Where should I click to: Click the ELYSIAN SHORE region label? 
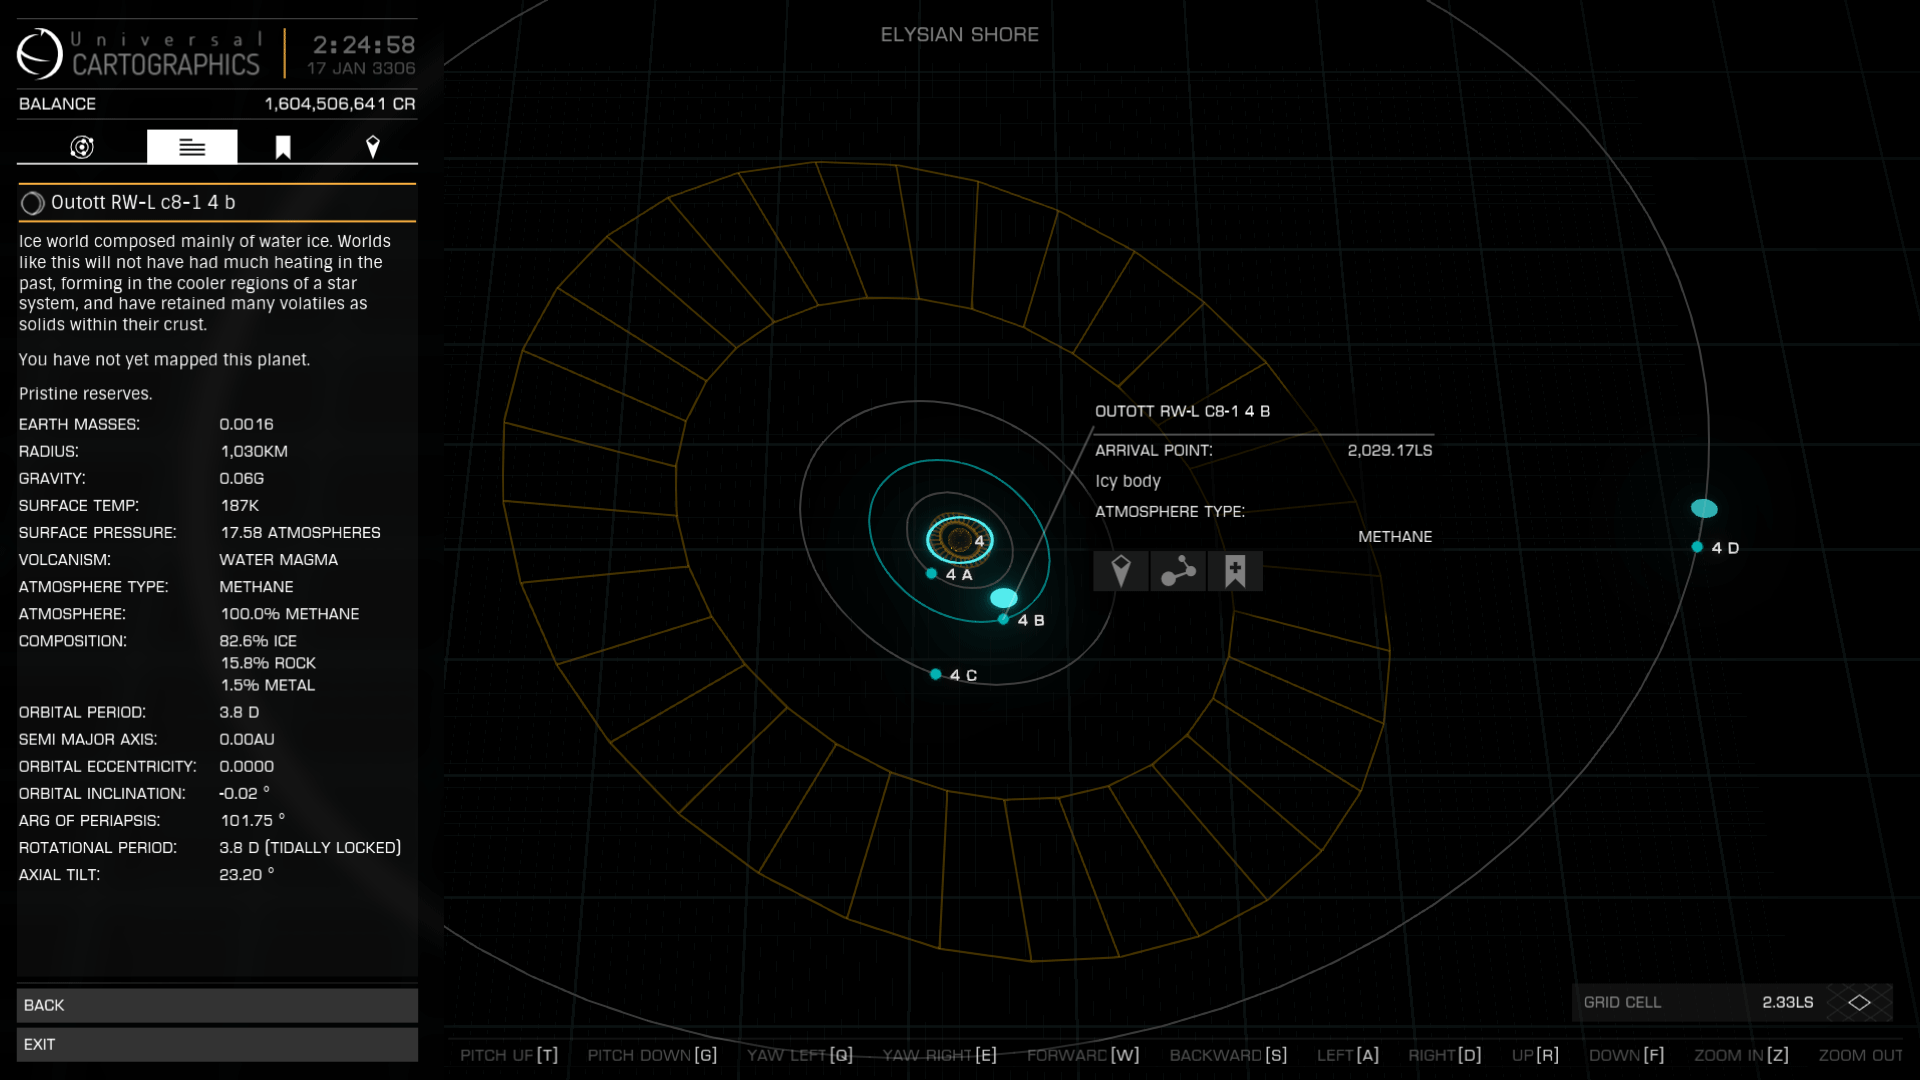960,35
